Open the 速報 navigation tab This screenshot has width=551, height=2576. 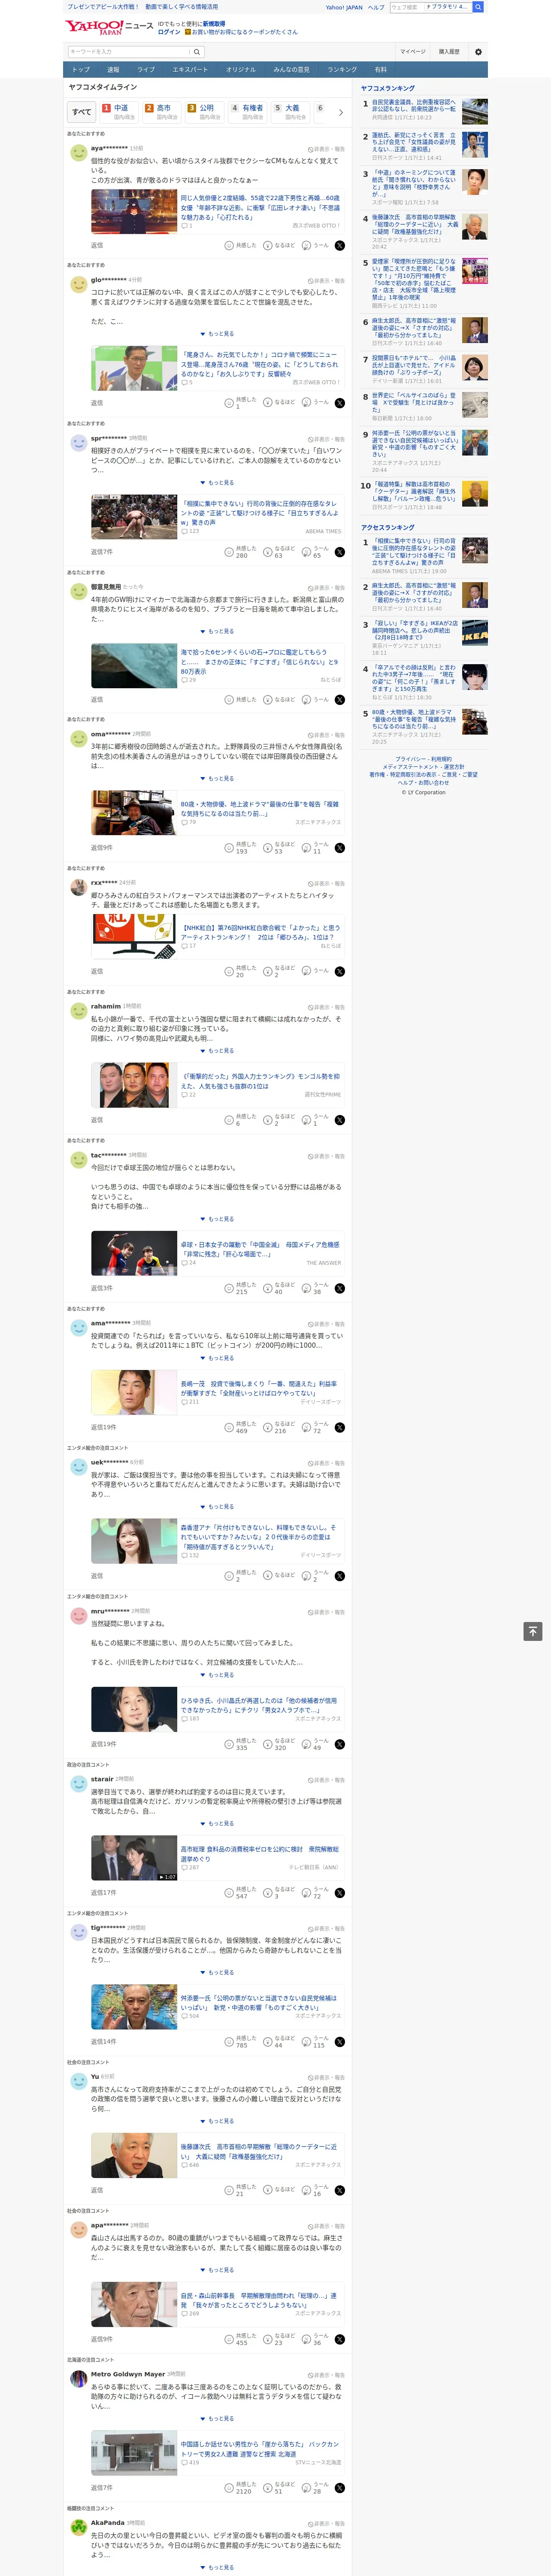click(x=113, y=70)
